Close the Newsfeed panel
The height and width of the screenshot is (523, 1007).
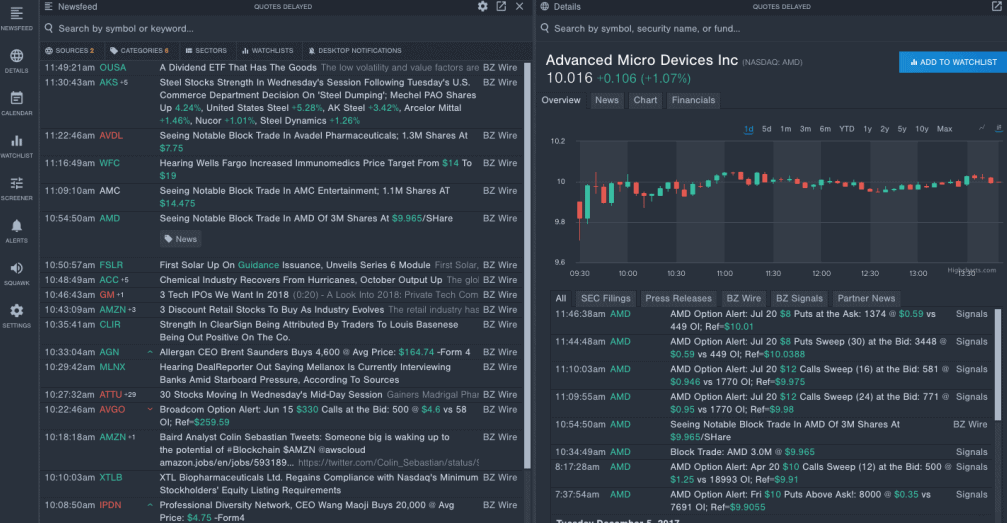[x=520, y=6]
